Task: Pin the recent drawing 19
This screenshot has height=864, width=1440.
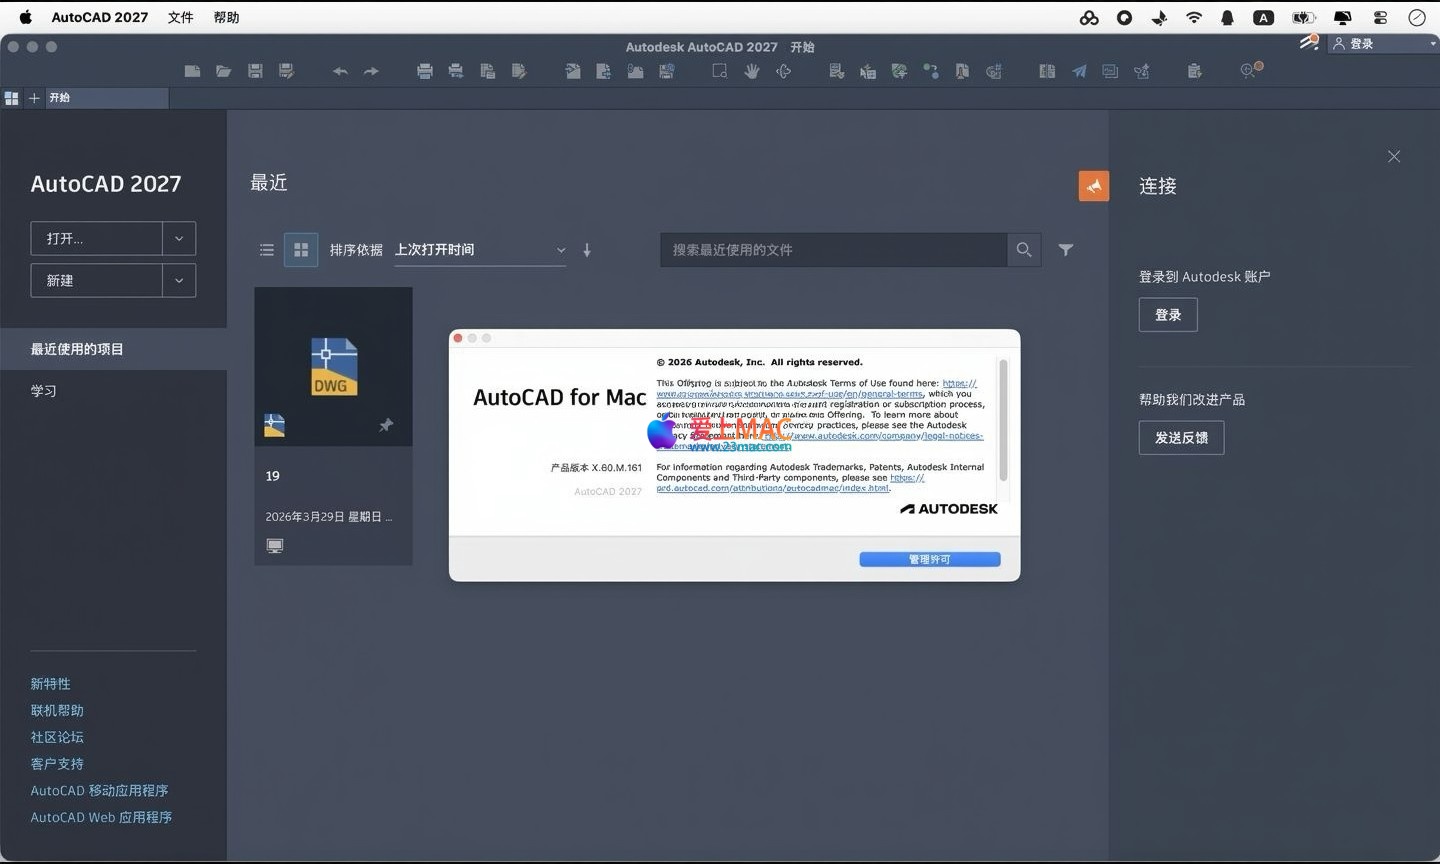Action: [386, 425]
